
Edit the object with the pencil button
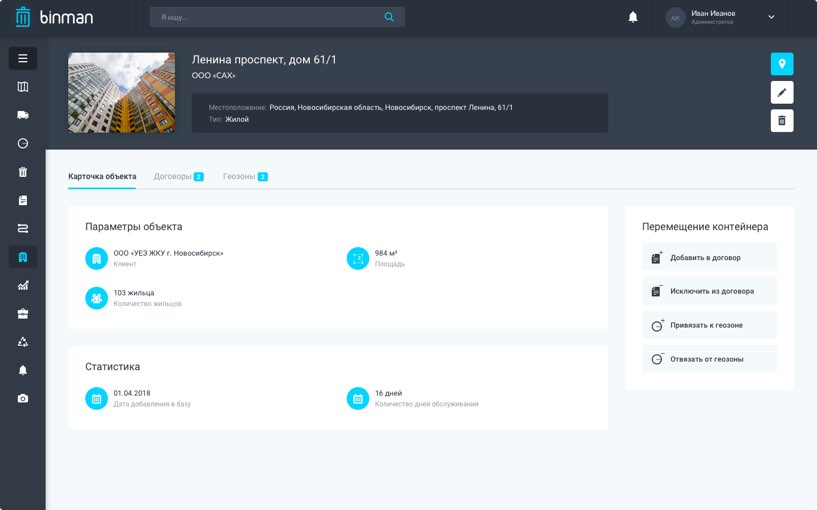coord(782,92)
